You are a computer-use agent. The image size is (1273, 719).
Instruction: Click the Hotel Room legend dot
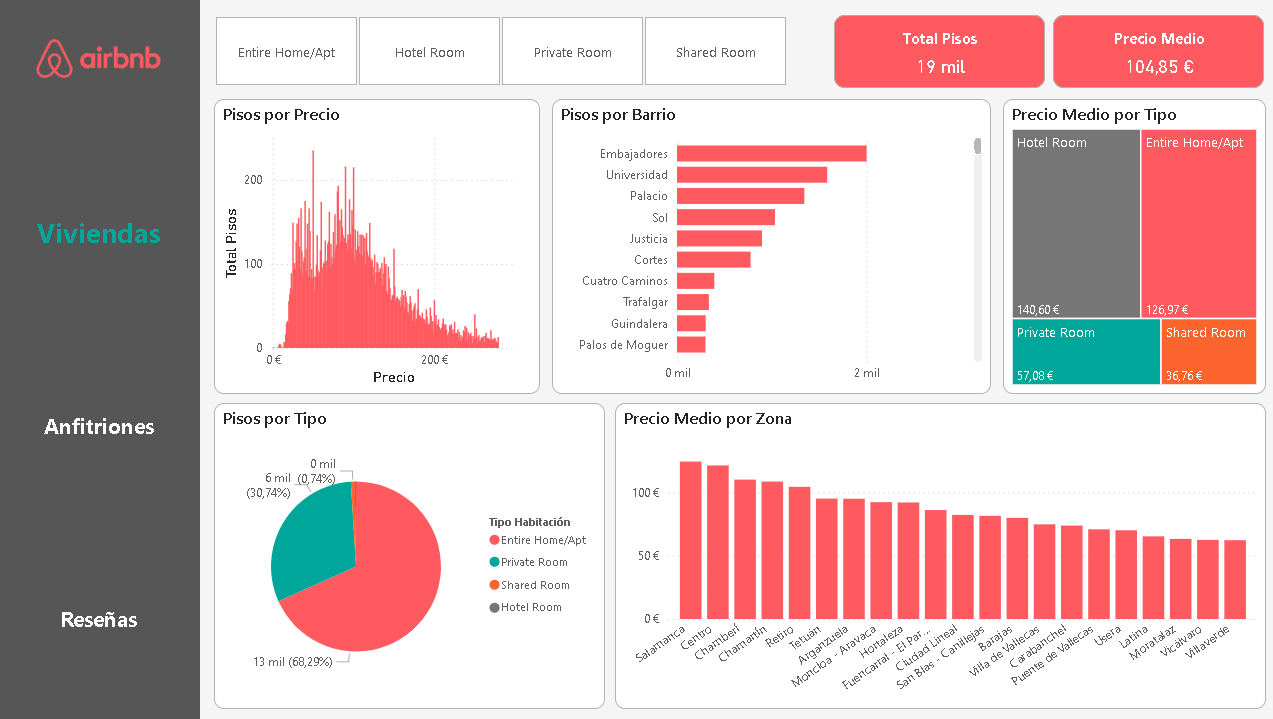494,607
